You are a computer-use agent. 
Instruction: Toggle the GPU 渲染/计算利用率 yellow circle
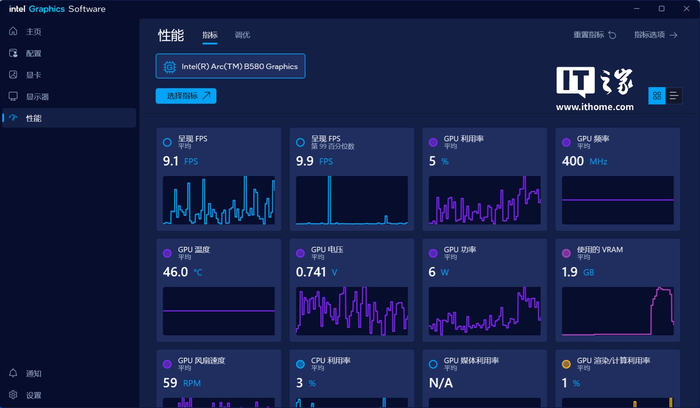pyautogui.click(x=566, y=364)
